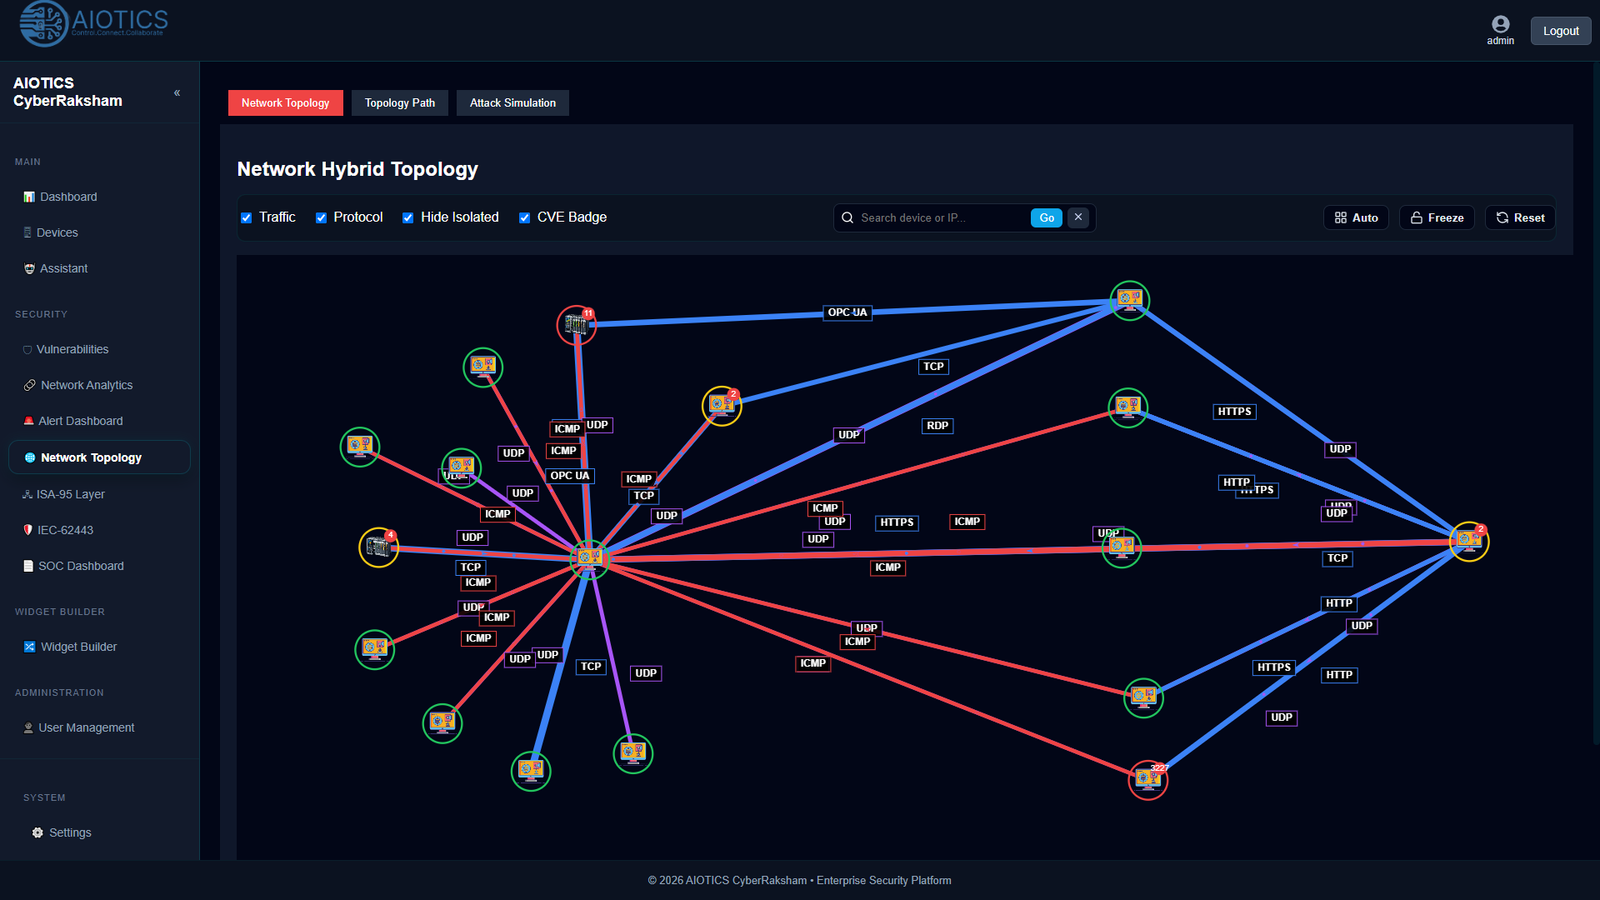
Task: Click the Logout button
Action: pos(1561,31)
